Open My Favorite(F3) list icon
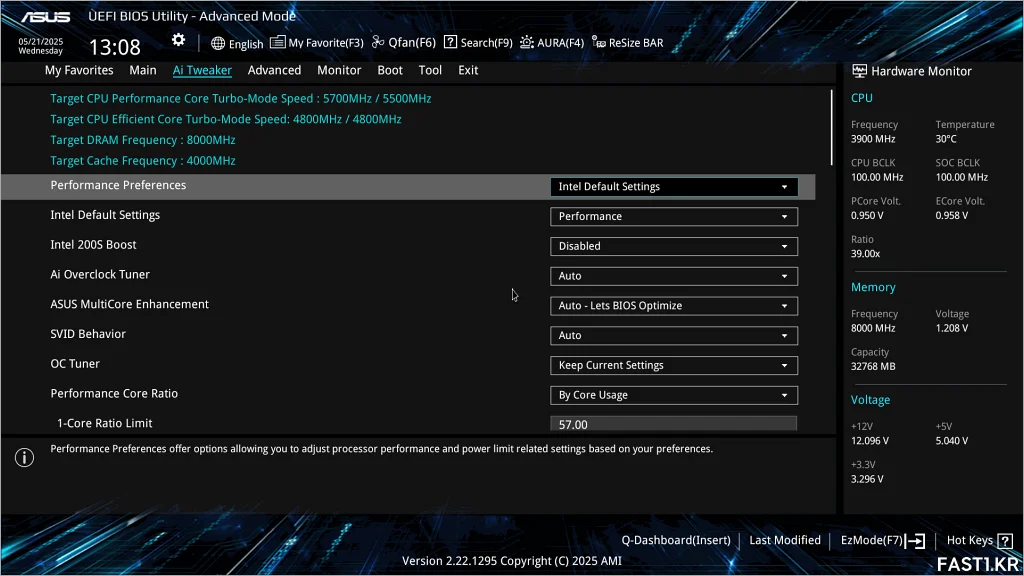This screenshot has height=576, width=1024. tap(278, 42)
